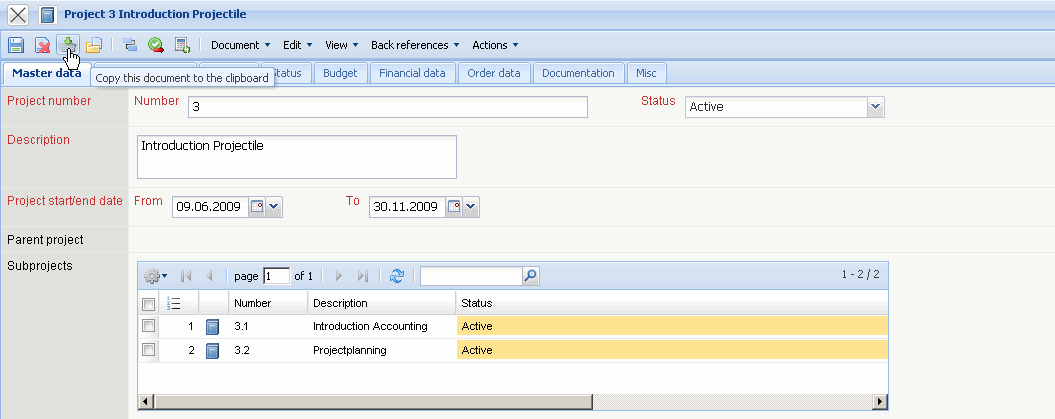Refresh the Subprojects list
Image resolution: width=1055 pixels, height=419 pixels.
pos(397,275)
